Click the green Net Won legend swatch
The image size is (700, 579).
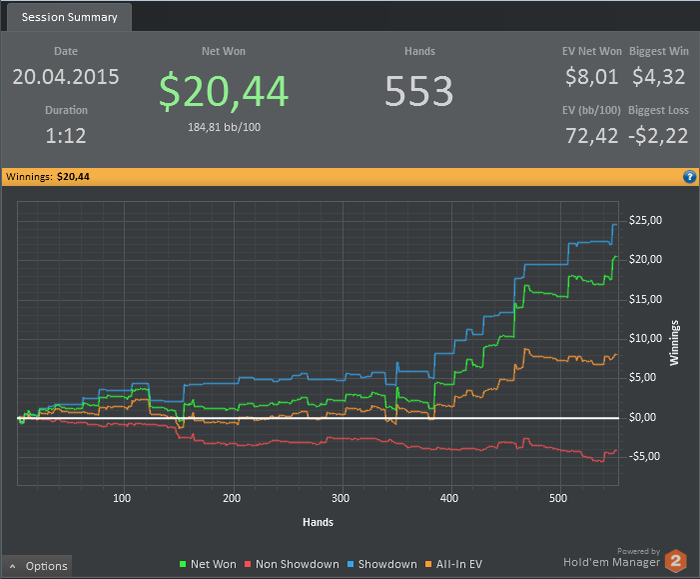(x=183, y=564)
